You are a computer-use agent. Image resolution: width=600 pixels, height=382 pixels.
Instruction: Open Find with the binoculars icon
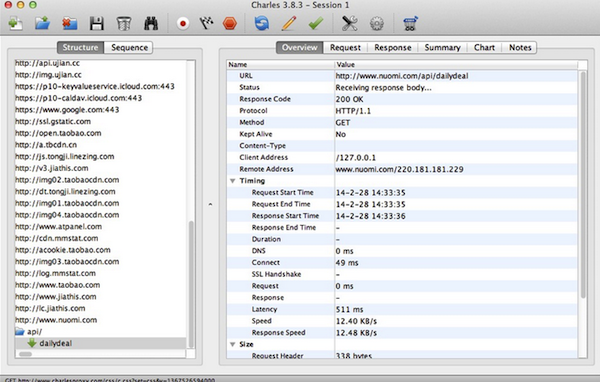[x=151, y=24]
